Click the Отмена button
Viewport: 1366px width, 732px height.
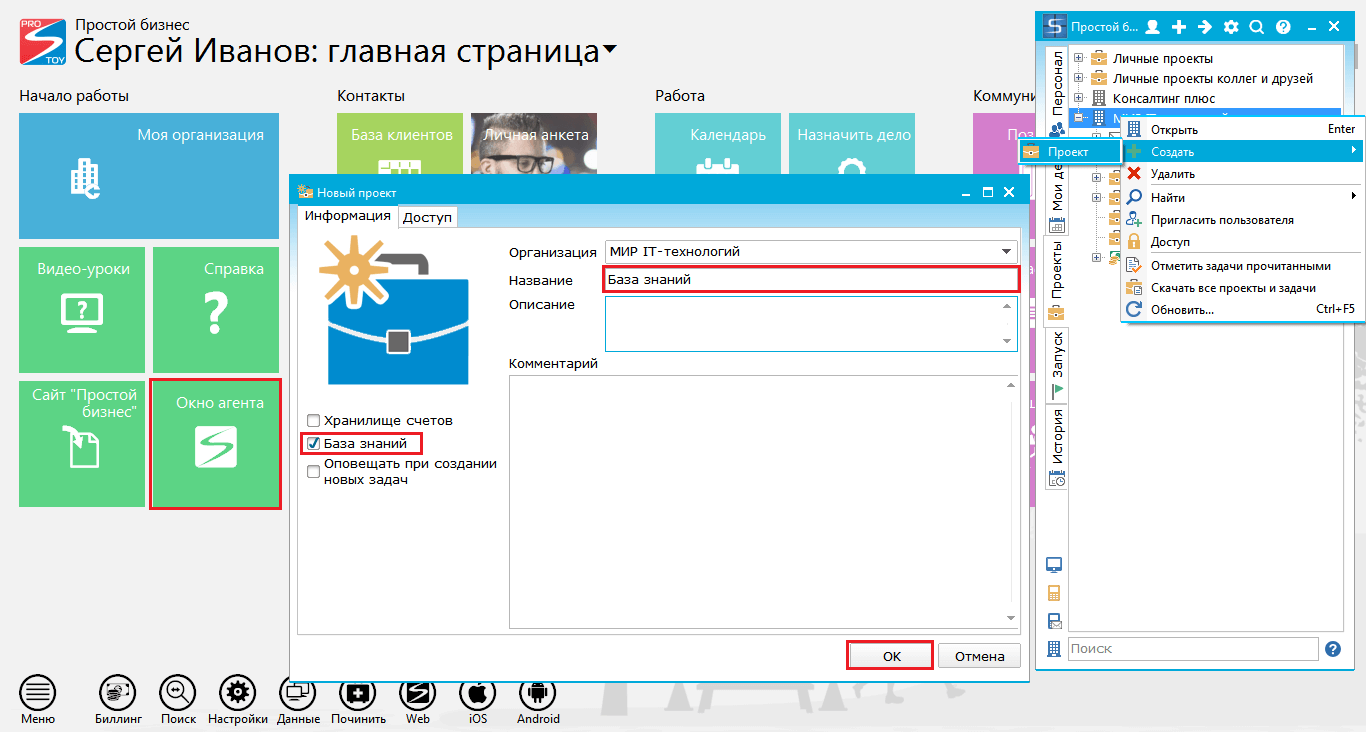[979, 655]
